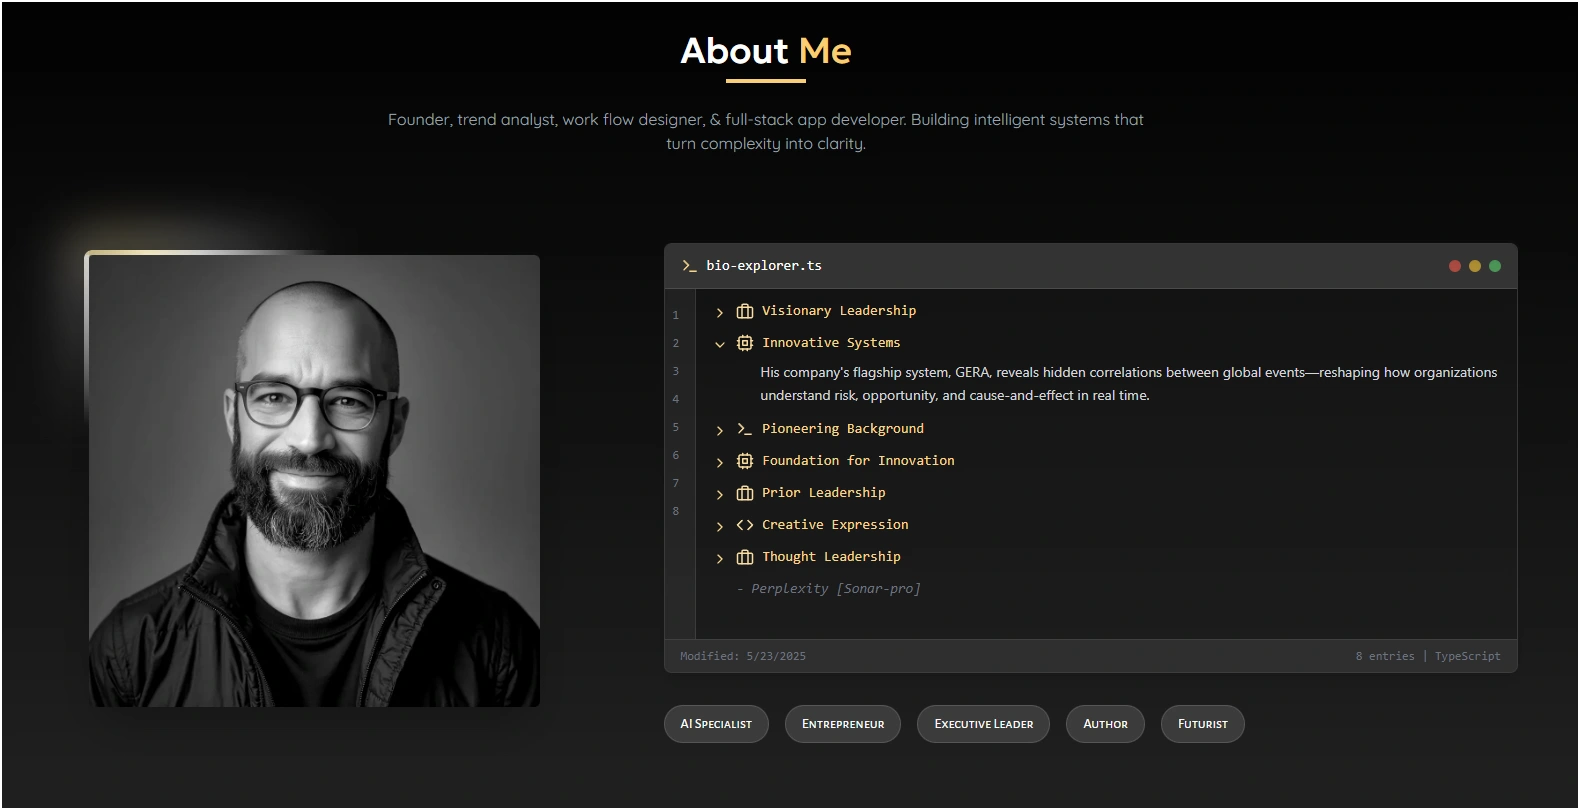Click the Executive Leader tag pill
The height and width of the screenshot is (810, 1580).
[x=983, y=724]
